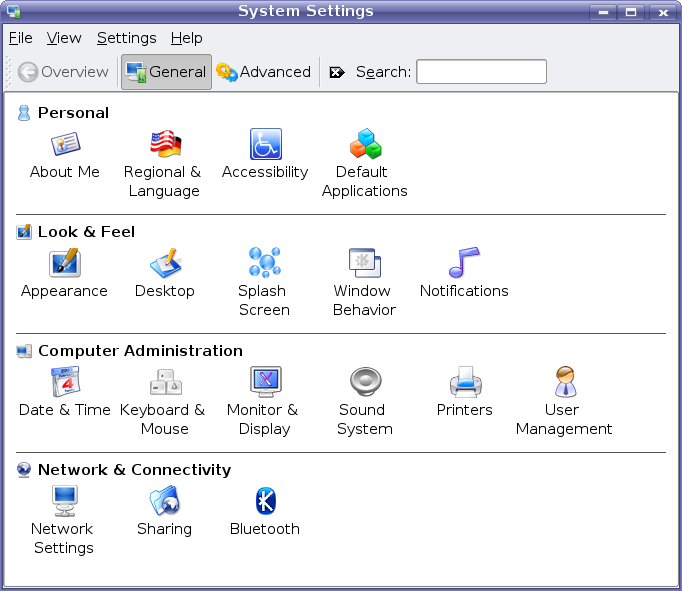Open Default Applications settings
The image size is (682, 591).
tap(365, 146)
